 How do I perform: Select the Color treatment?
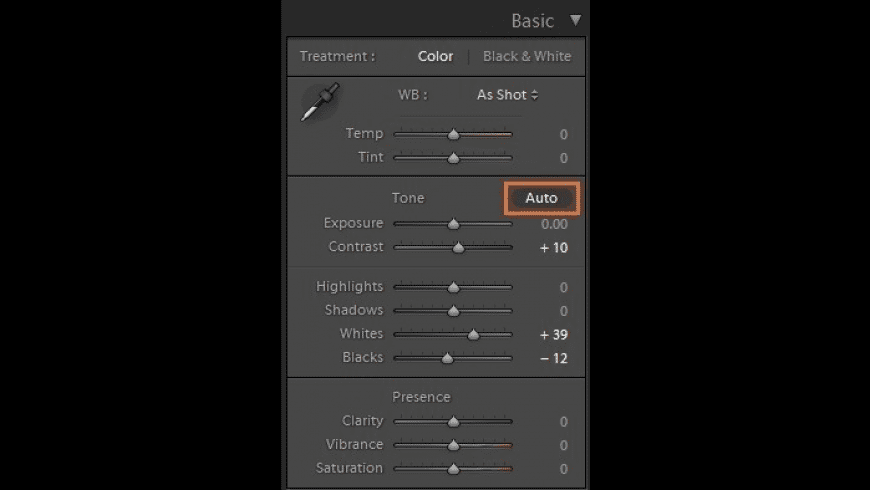[435, 56]
